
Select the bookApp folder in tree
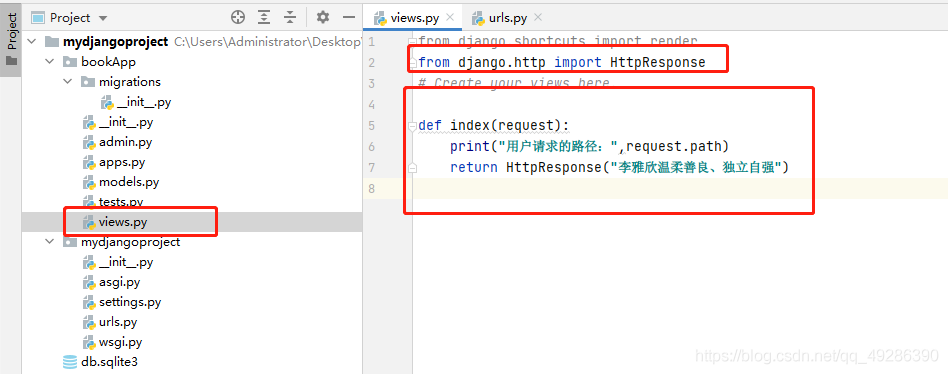click(x=108, y=62)
